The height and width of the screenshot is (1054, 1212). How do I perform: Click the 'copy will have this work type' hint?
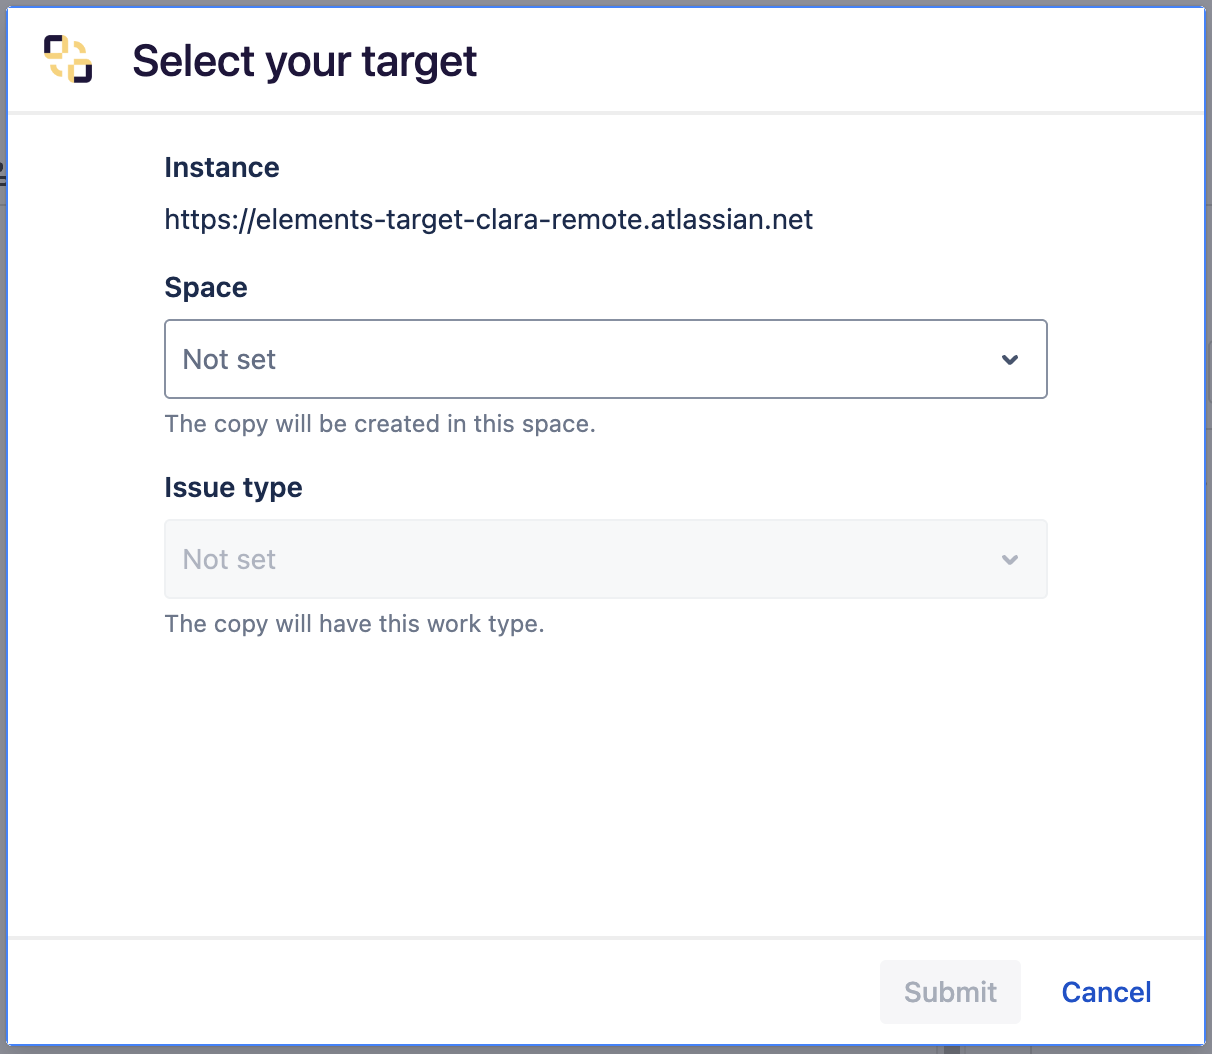(x=354, y=624)
